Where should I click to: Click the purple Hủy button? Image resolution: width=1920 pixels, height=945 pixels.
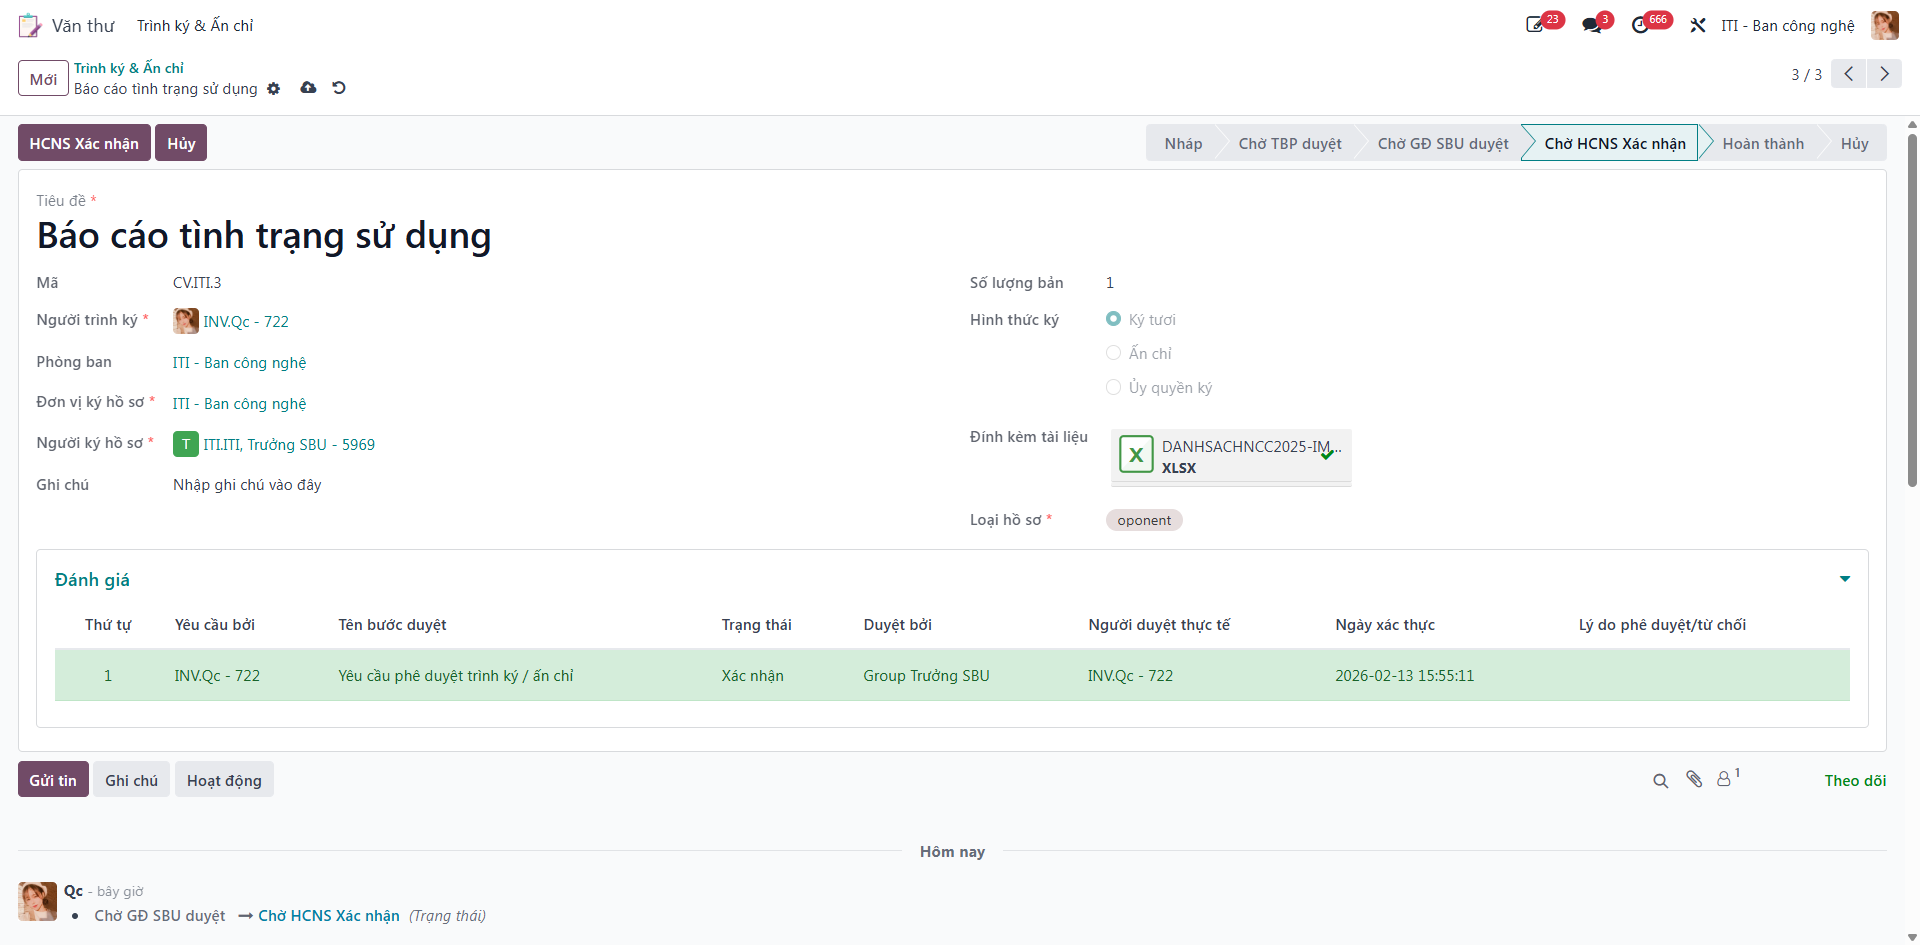(x=181, y=143)
